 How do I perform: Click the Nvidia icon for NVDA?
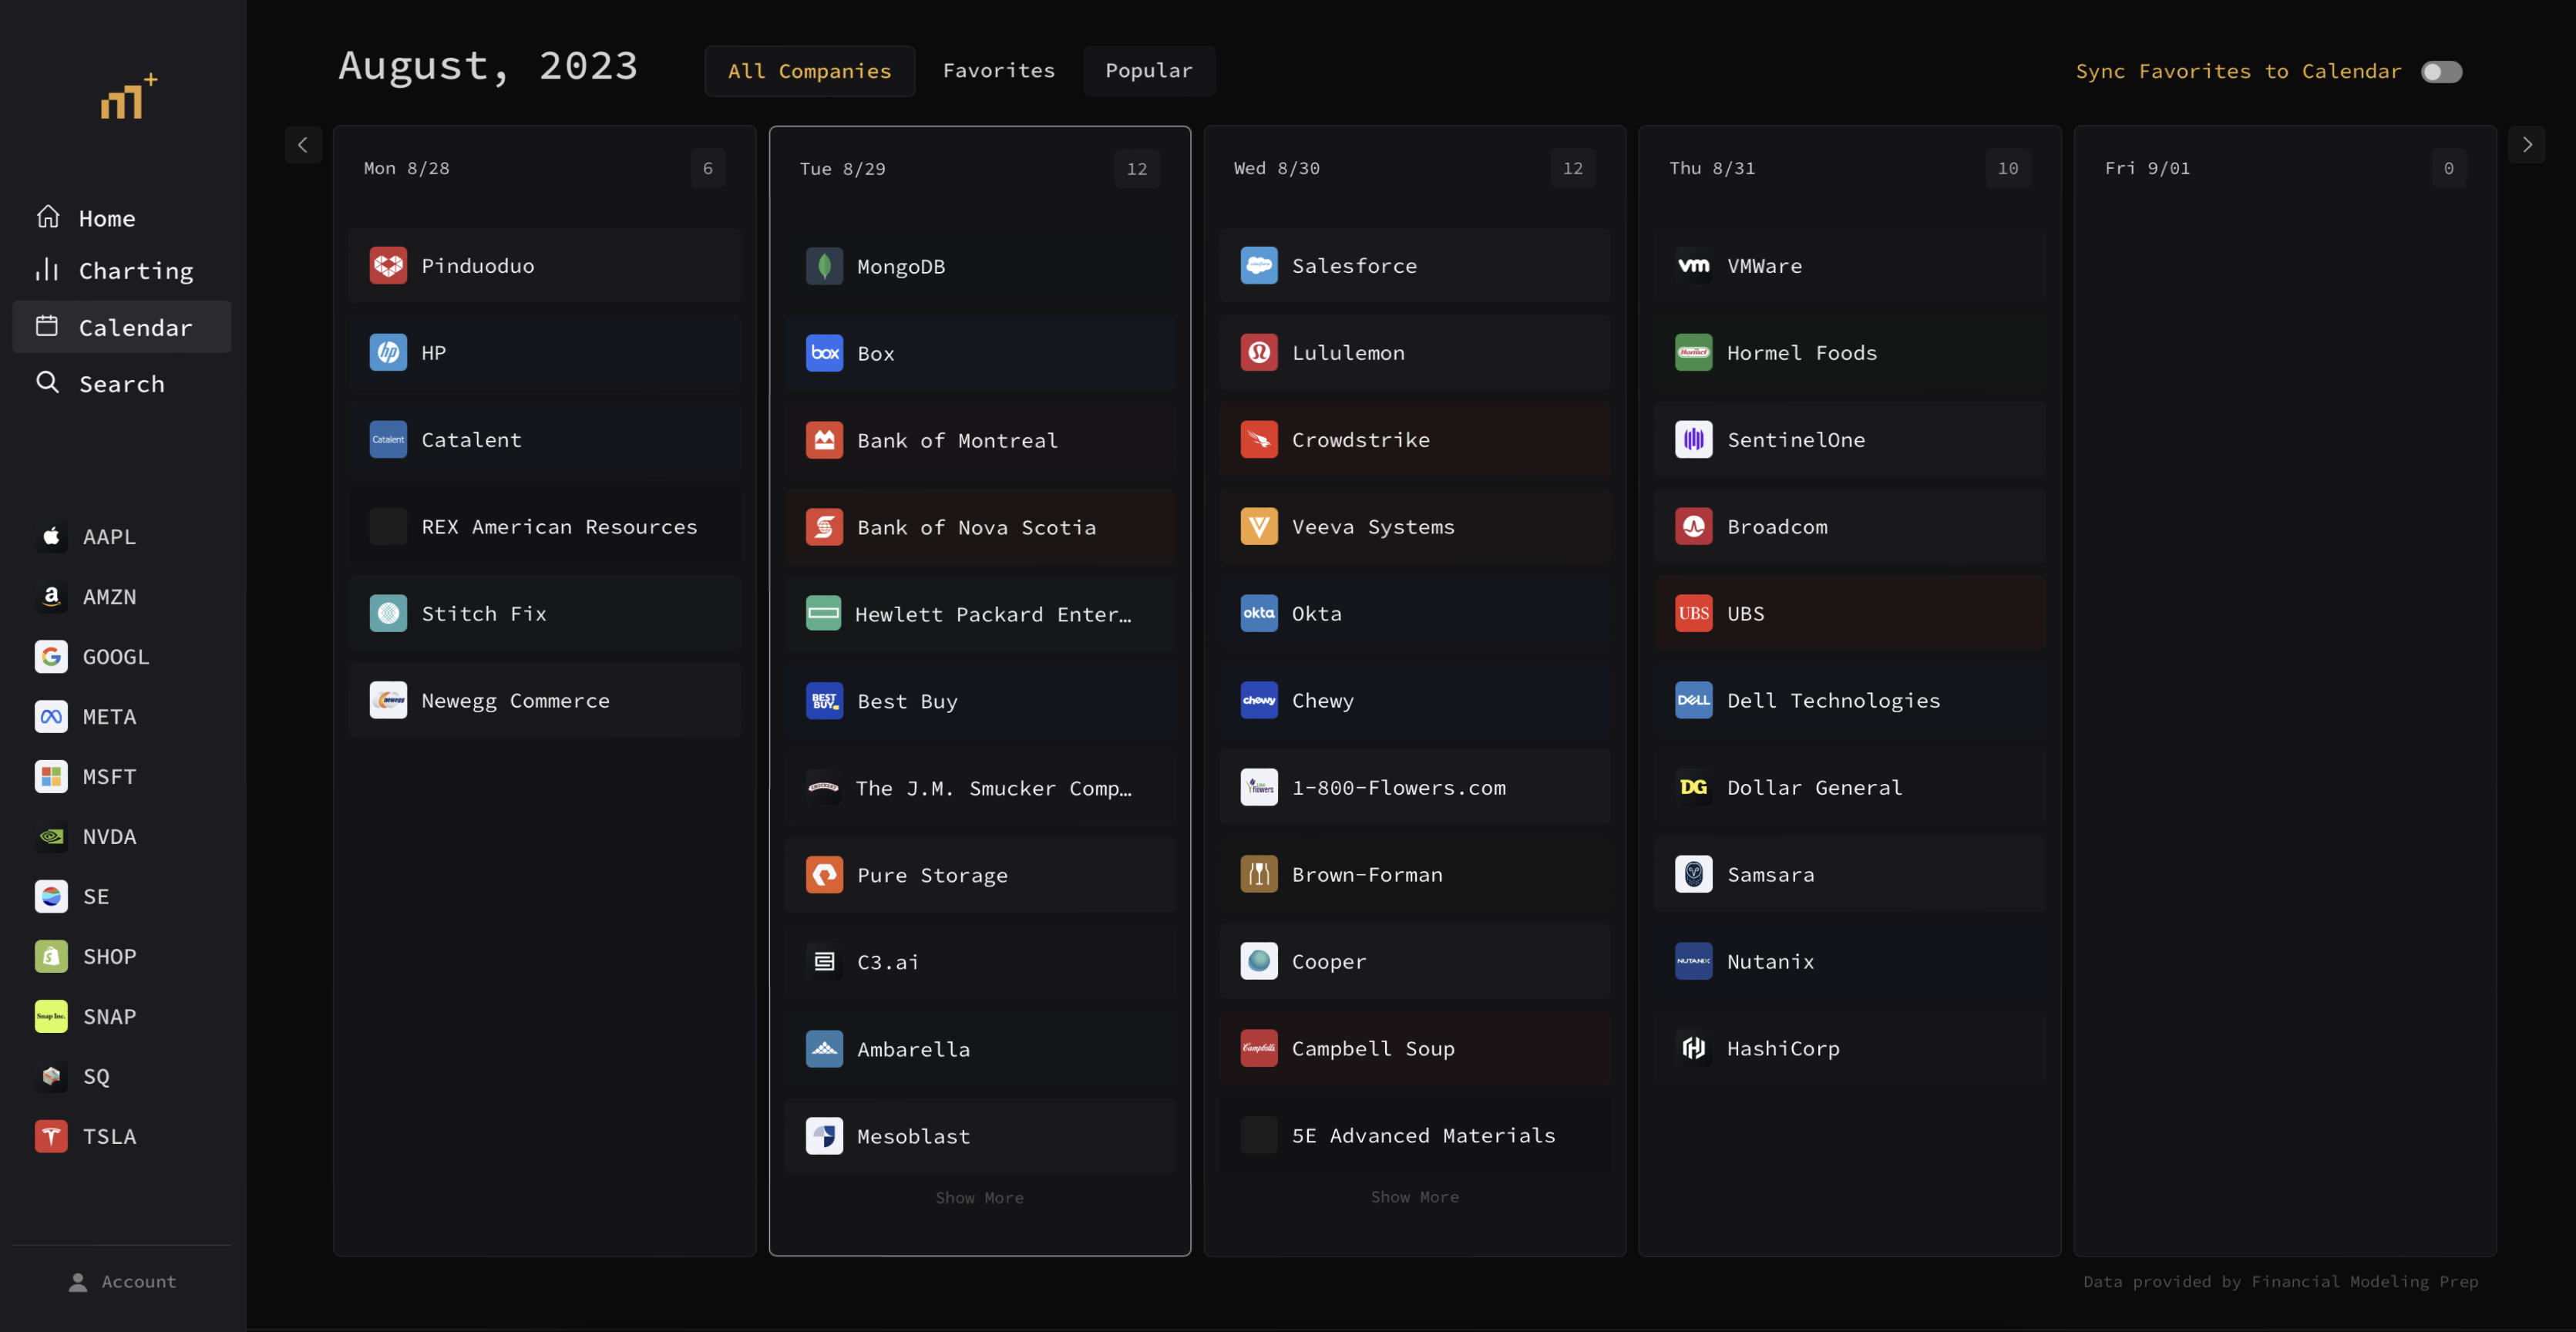(x=51, y=837)
